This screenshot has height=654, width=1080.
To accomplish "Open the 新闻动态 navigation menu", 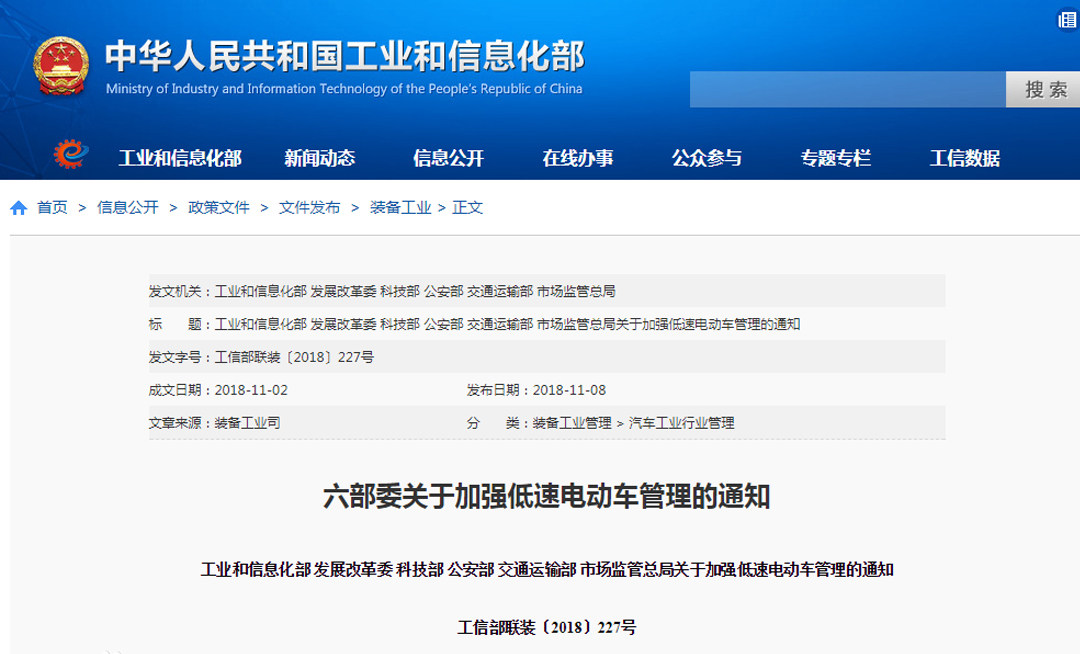I will point(319,158).
